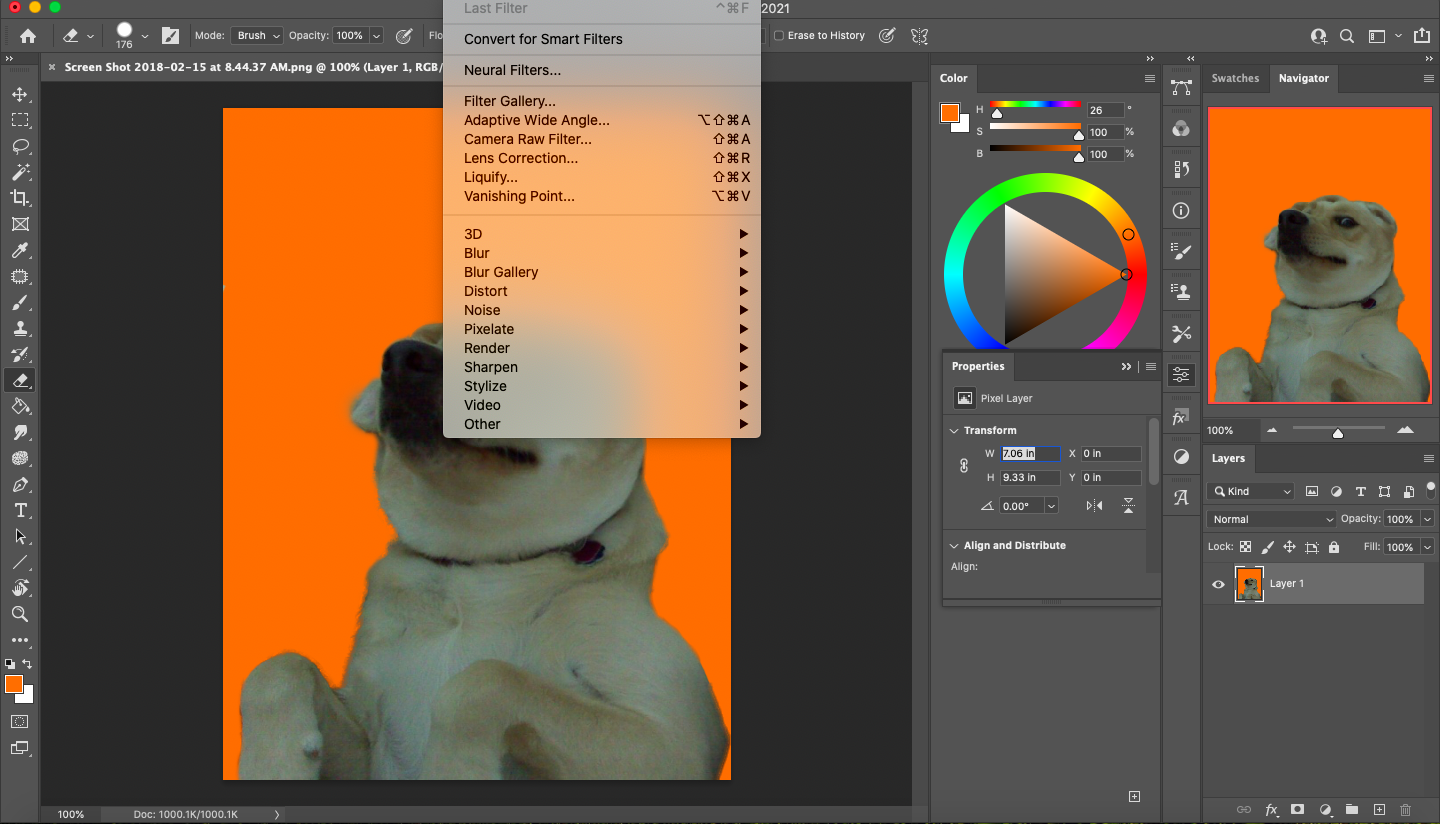
Task: Select the Paint Bucket tool
Action: click(20, 406)
